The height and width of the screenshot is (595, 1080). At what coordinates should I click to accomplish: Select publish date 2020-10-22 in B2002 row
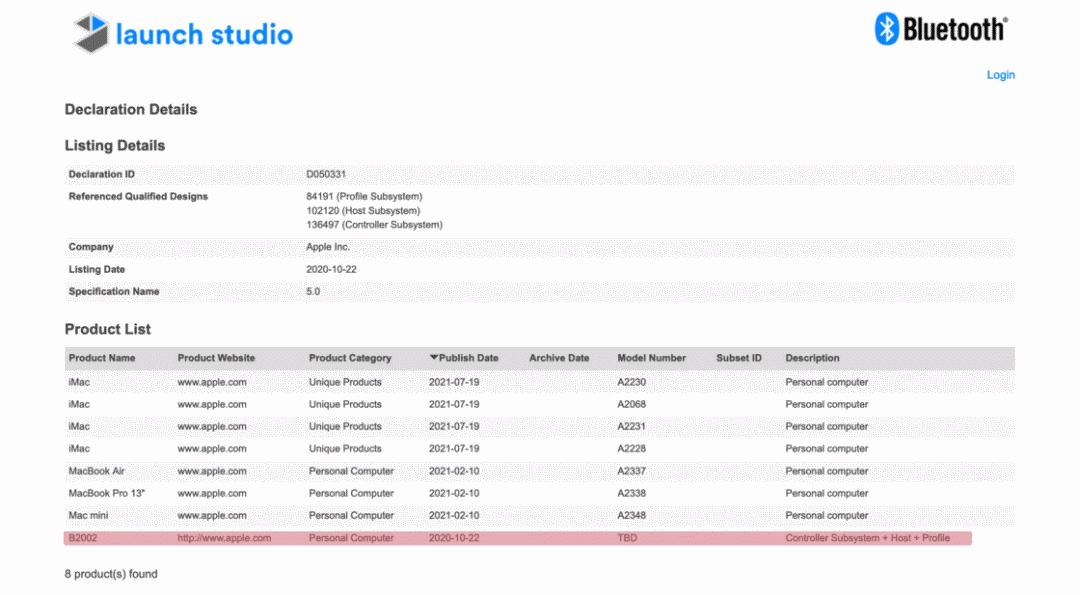coord(454,538)
